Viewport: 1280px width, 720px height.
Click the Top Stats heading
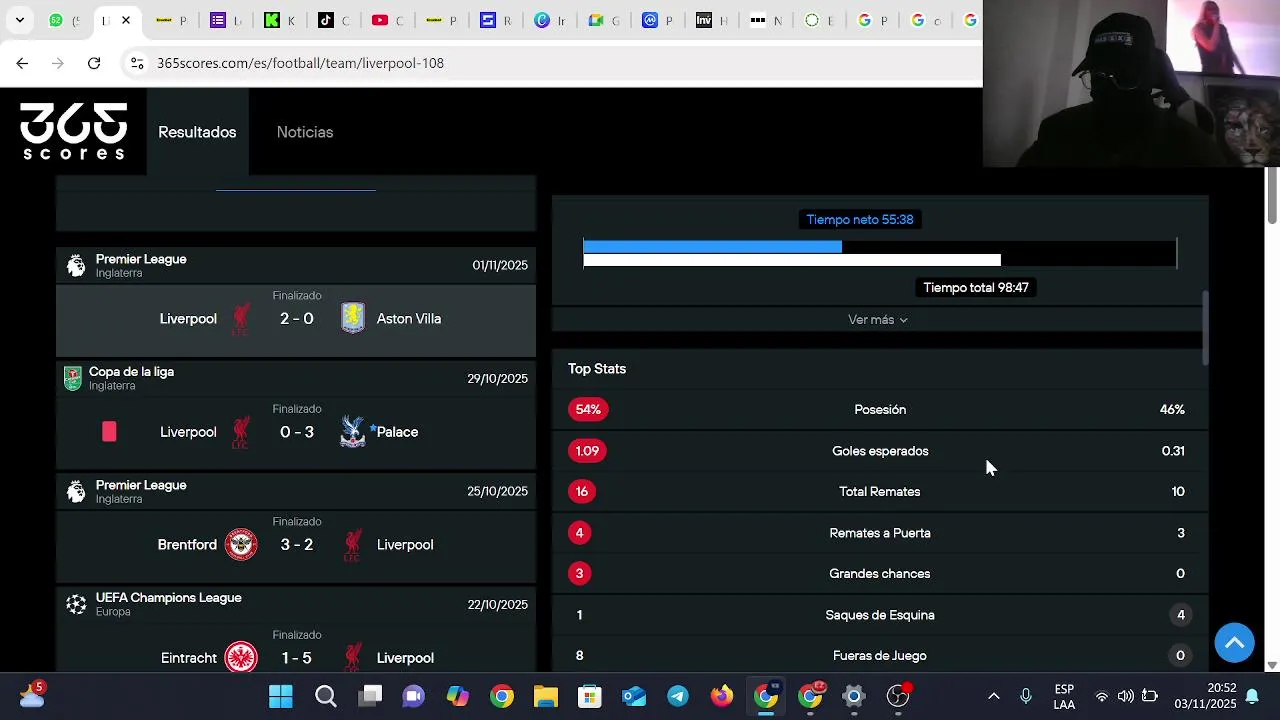coord(597,369)
